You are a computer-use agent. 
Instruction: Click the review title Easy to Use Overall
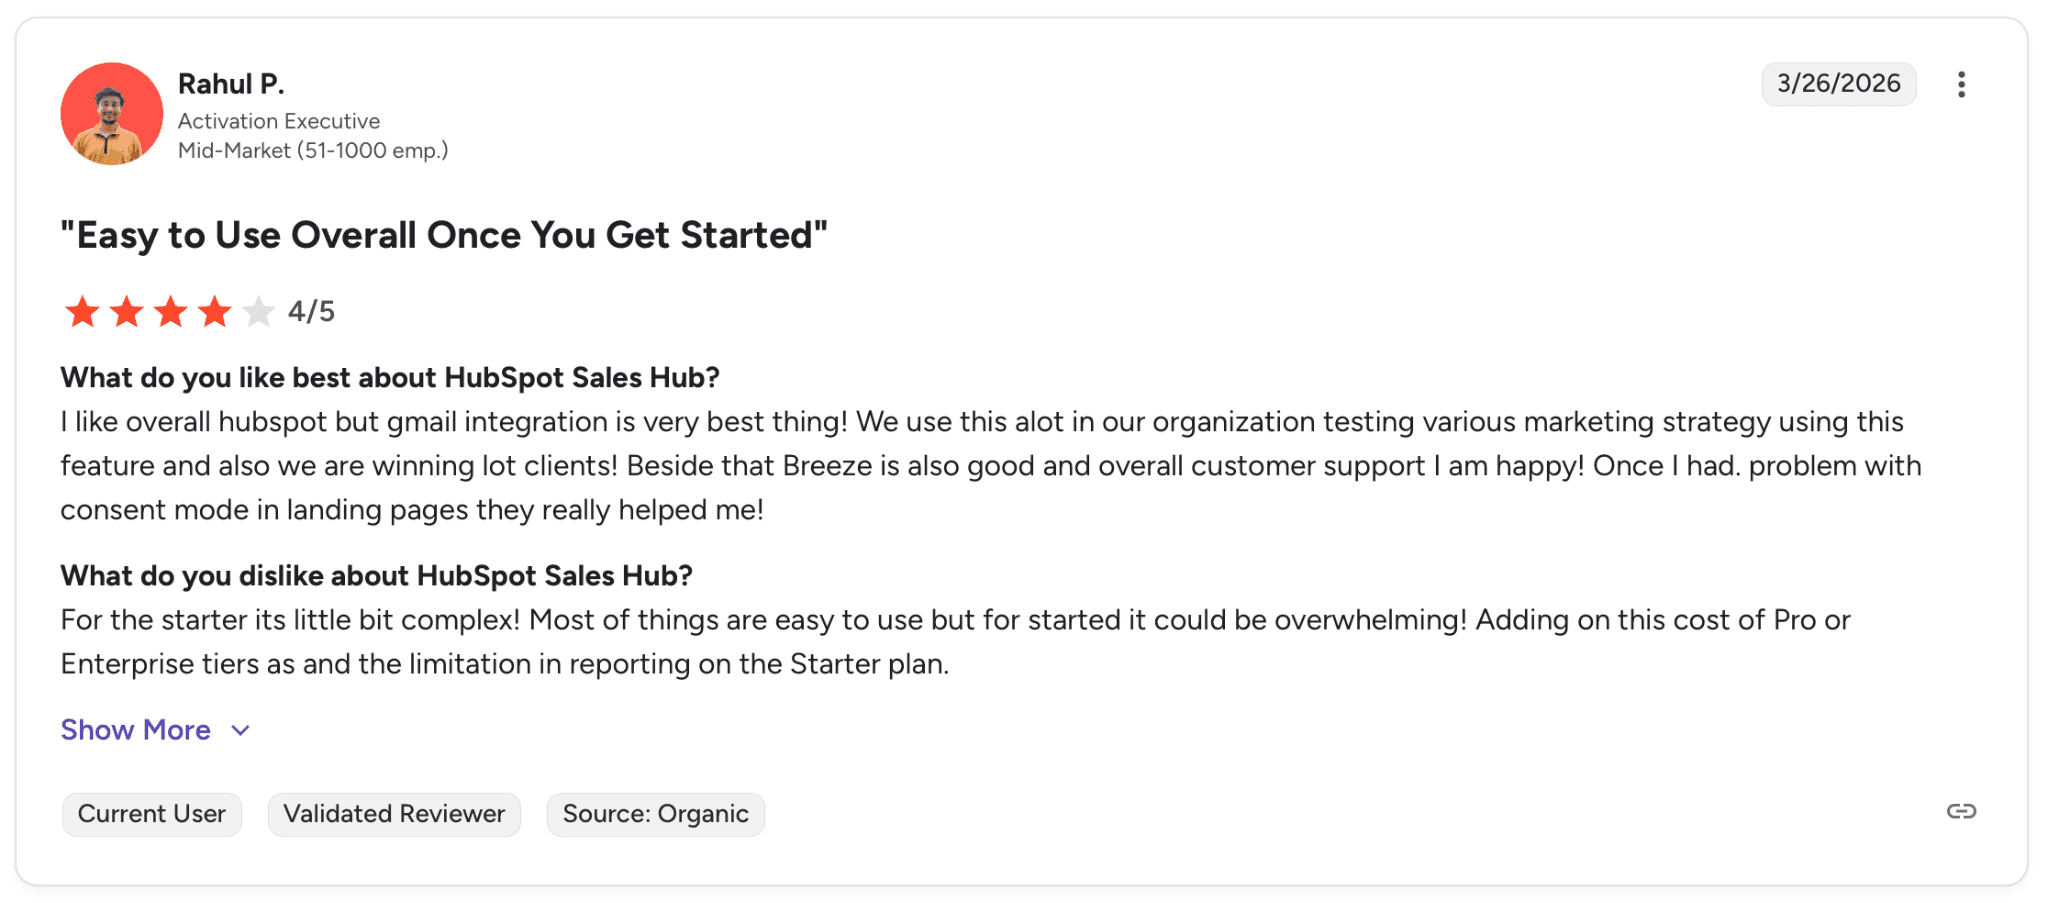(444, 235)
